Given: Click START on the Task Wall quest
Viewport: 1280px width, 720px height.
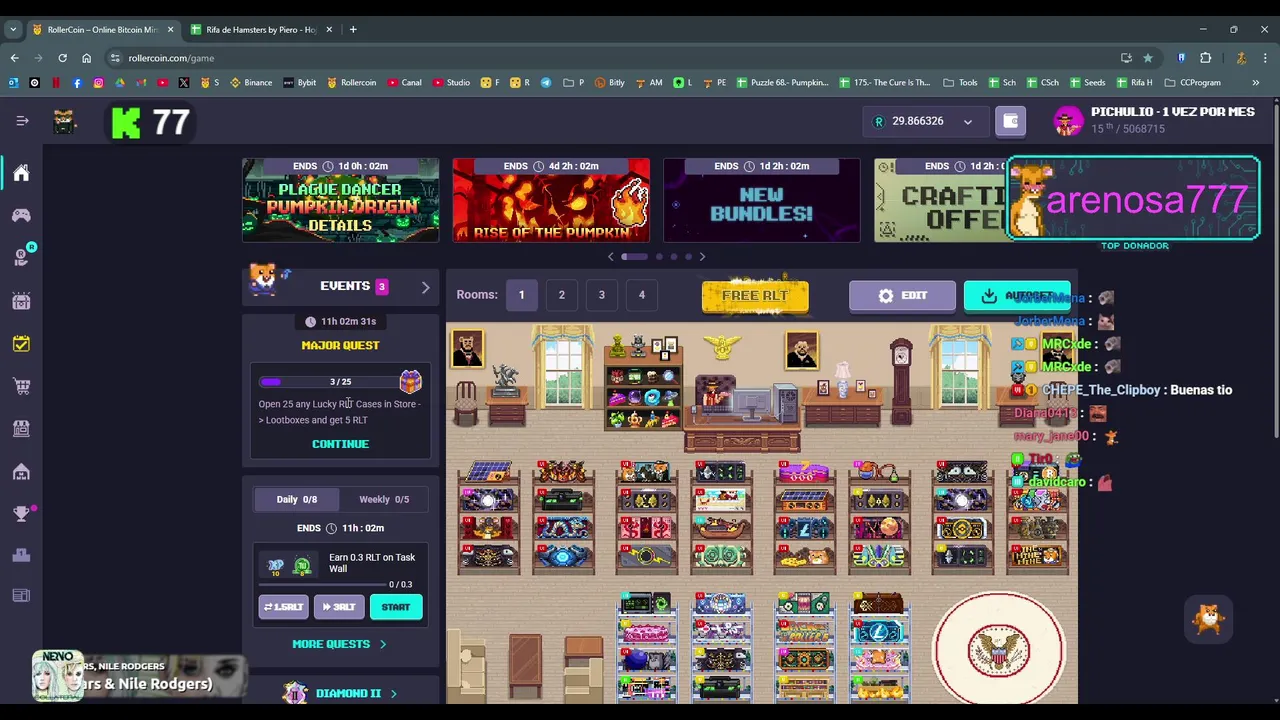Looking at the screenshot, I should click(396, 607).
